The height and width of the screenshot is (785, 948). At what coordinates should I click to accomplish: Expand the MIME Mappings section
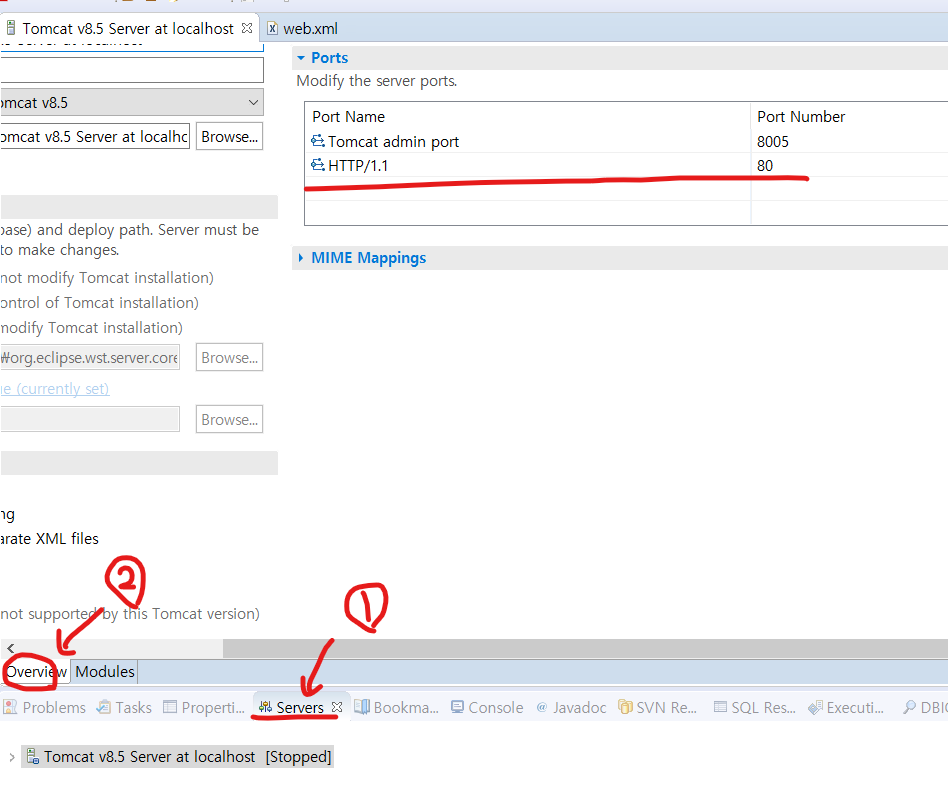coord(300,258)
